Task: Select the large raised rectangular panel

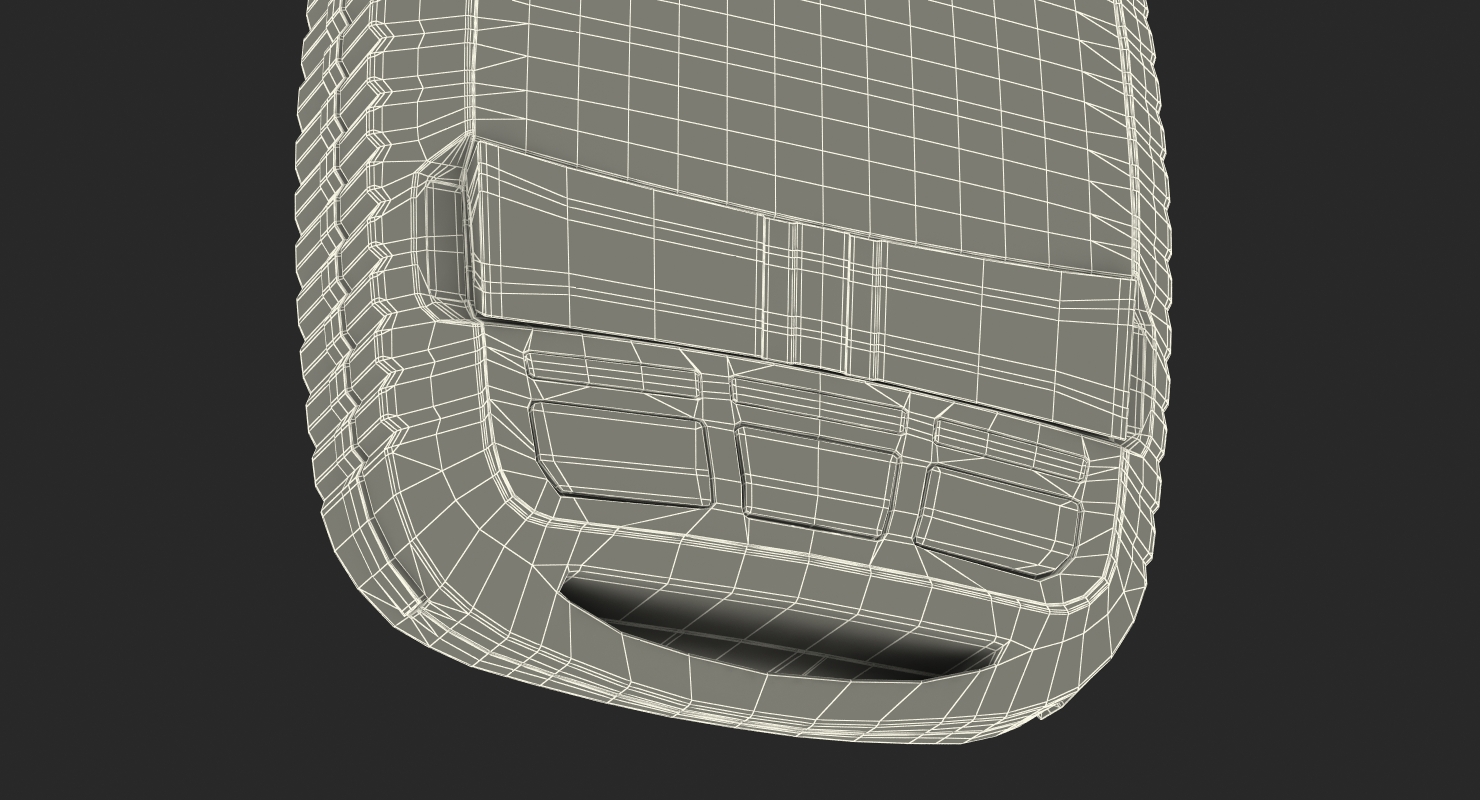Action: 806,292
